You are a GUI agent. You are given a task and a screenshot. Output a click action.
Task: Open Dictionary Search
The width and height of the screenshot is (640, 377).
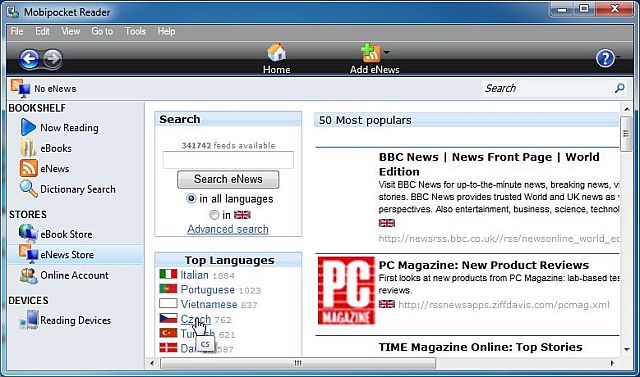pyautogui.click(x=78, y=189)
